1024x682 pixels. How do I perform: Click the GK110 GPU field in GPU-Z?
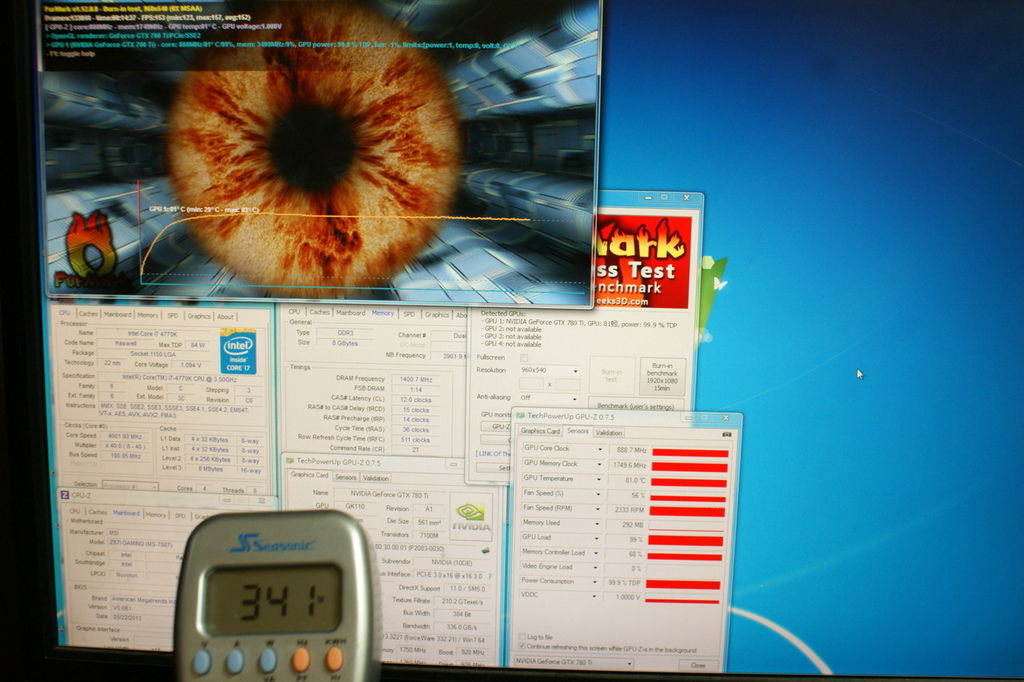(355, 506)
